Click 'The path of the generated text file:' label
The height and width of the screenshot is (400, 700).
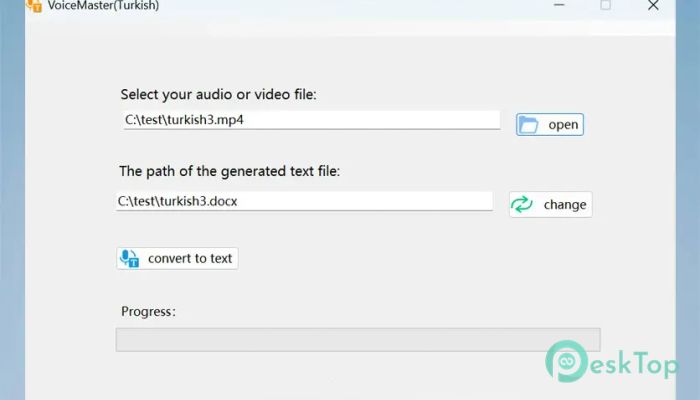point(229,171)
